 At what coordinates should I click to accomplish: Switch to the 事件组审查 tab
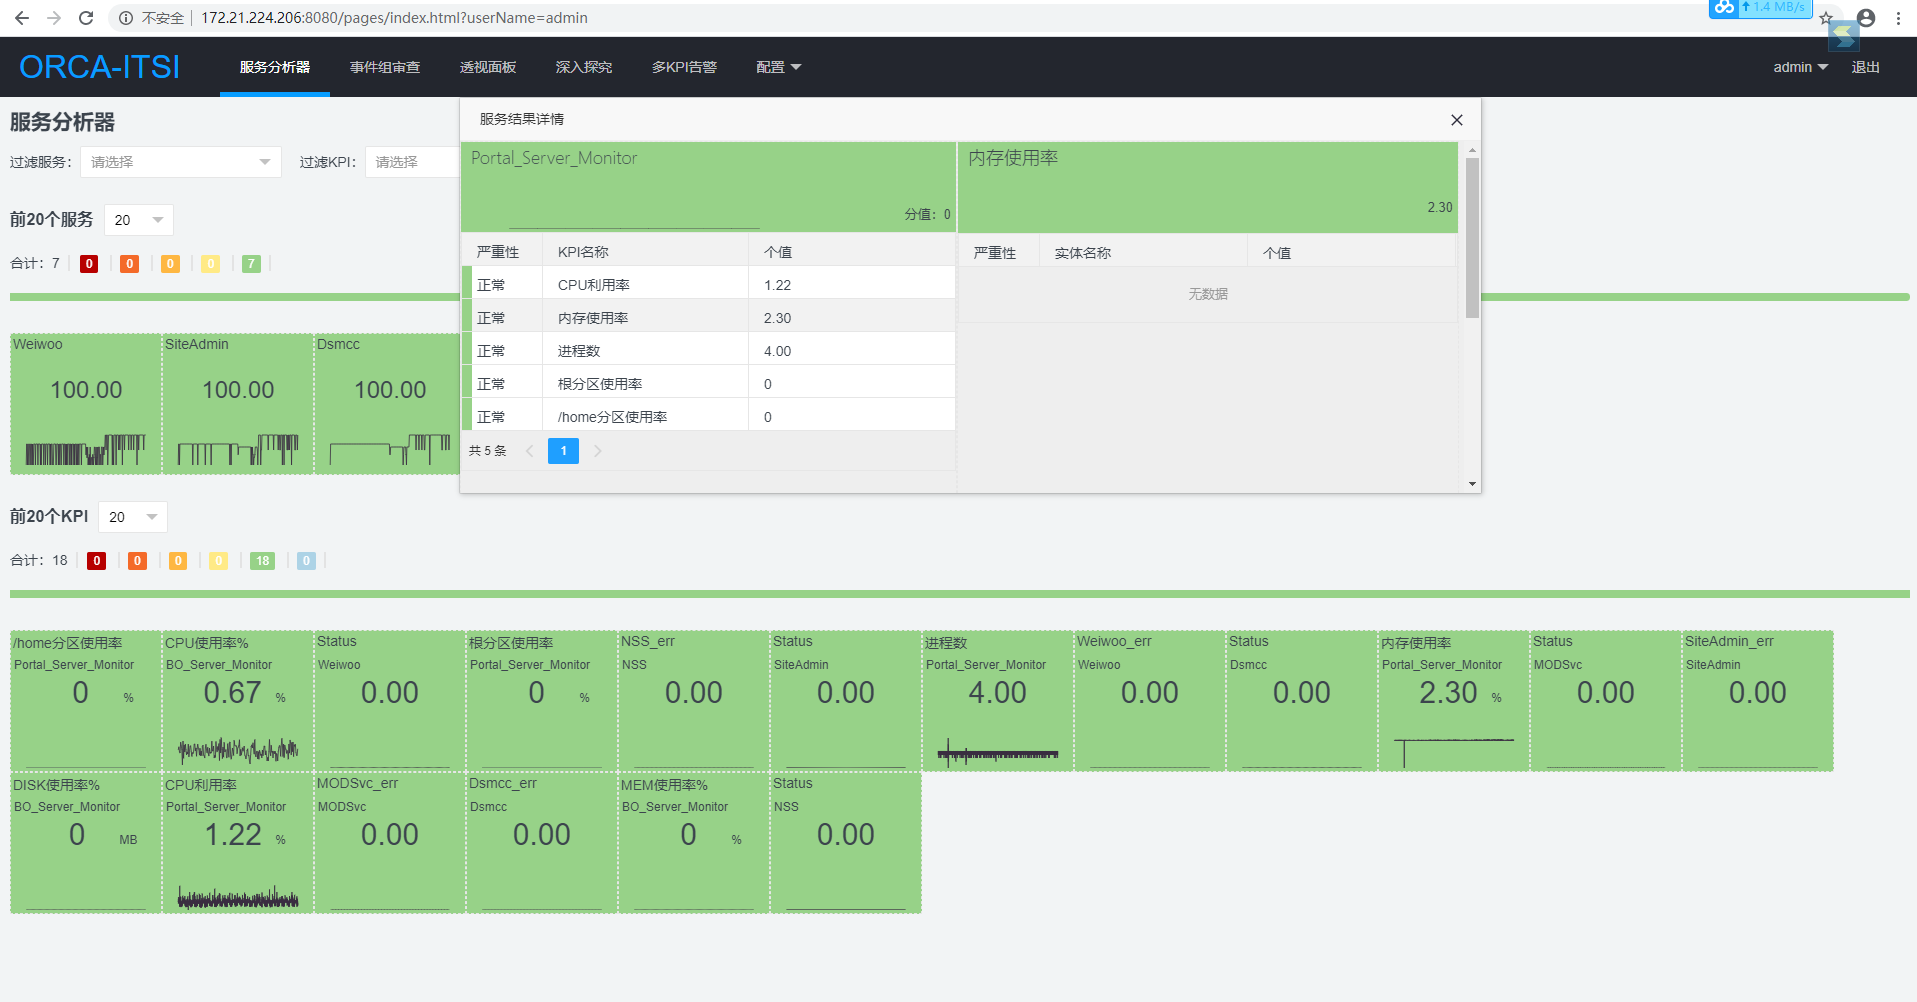click(x=384, y=67)
